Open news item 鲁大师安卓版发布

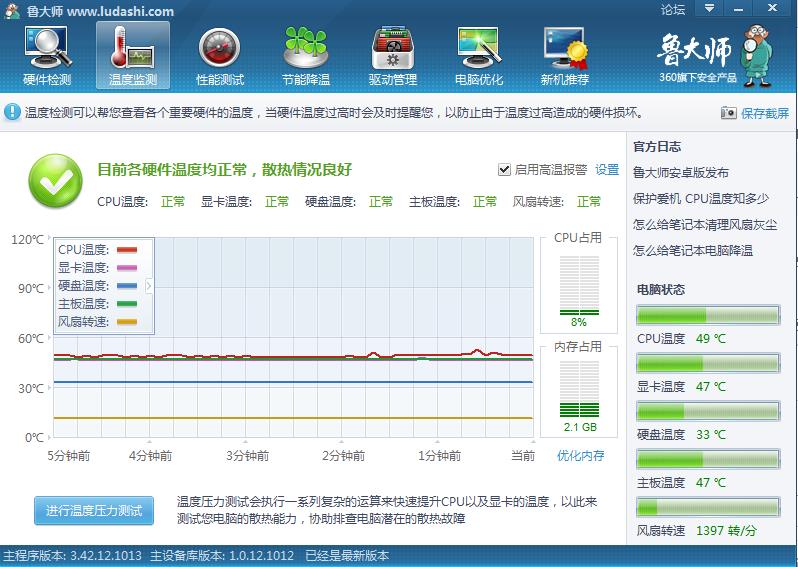[680, 173]
